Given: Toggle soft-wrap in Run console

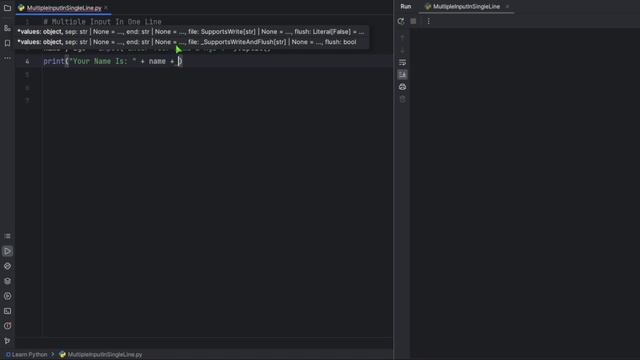Looking at the screenshot, I should pos(402,62).
